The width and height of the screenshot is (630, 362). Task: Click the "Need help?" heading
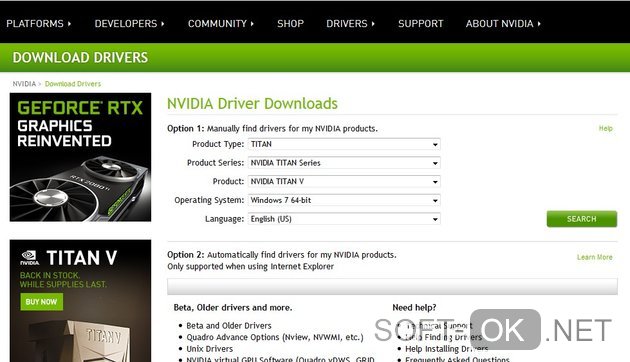click(x=414, y=308)
